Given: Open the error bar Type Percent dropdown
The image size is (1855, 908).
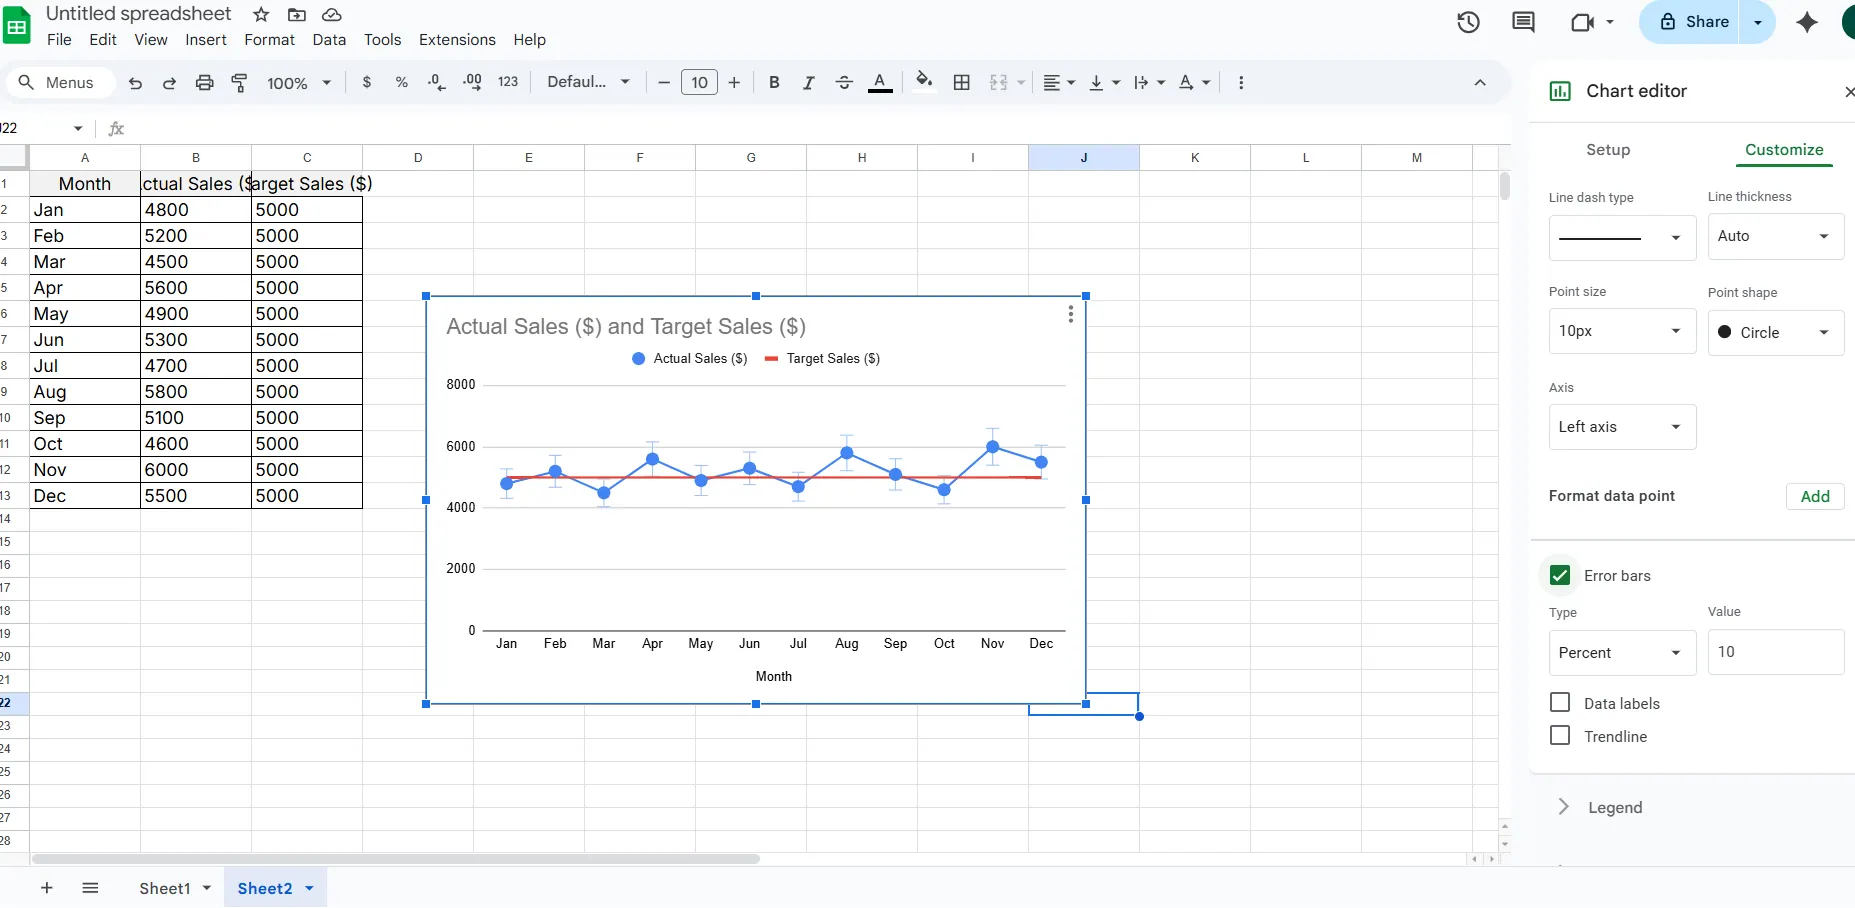Looking at the screenshot, I should [1621, 653].
